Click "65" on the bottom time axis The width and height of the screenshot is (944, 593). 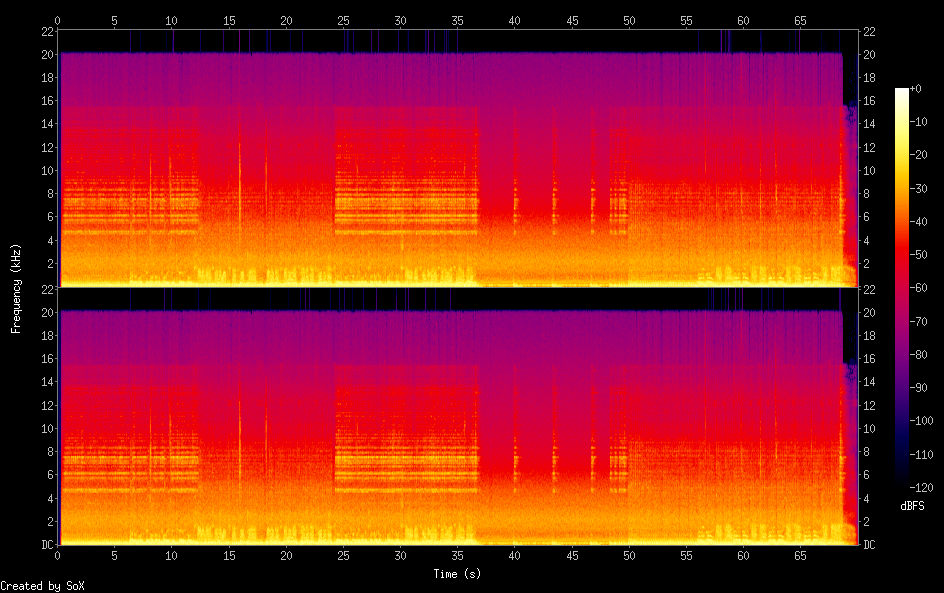pyautogui.click(x=800, y=556)
